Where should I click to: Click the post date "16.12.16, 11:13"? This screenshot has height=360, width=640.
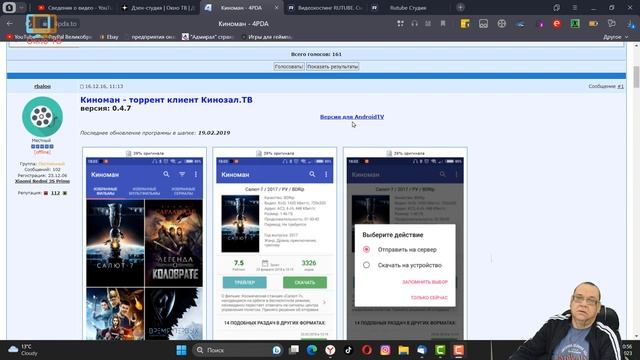click(x=104, y=86)
